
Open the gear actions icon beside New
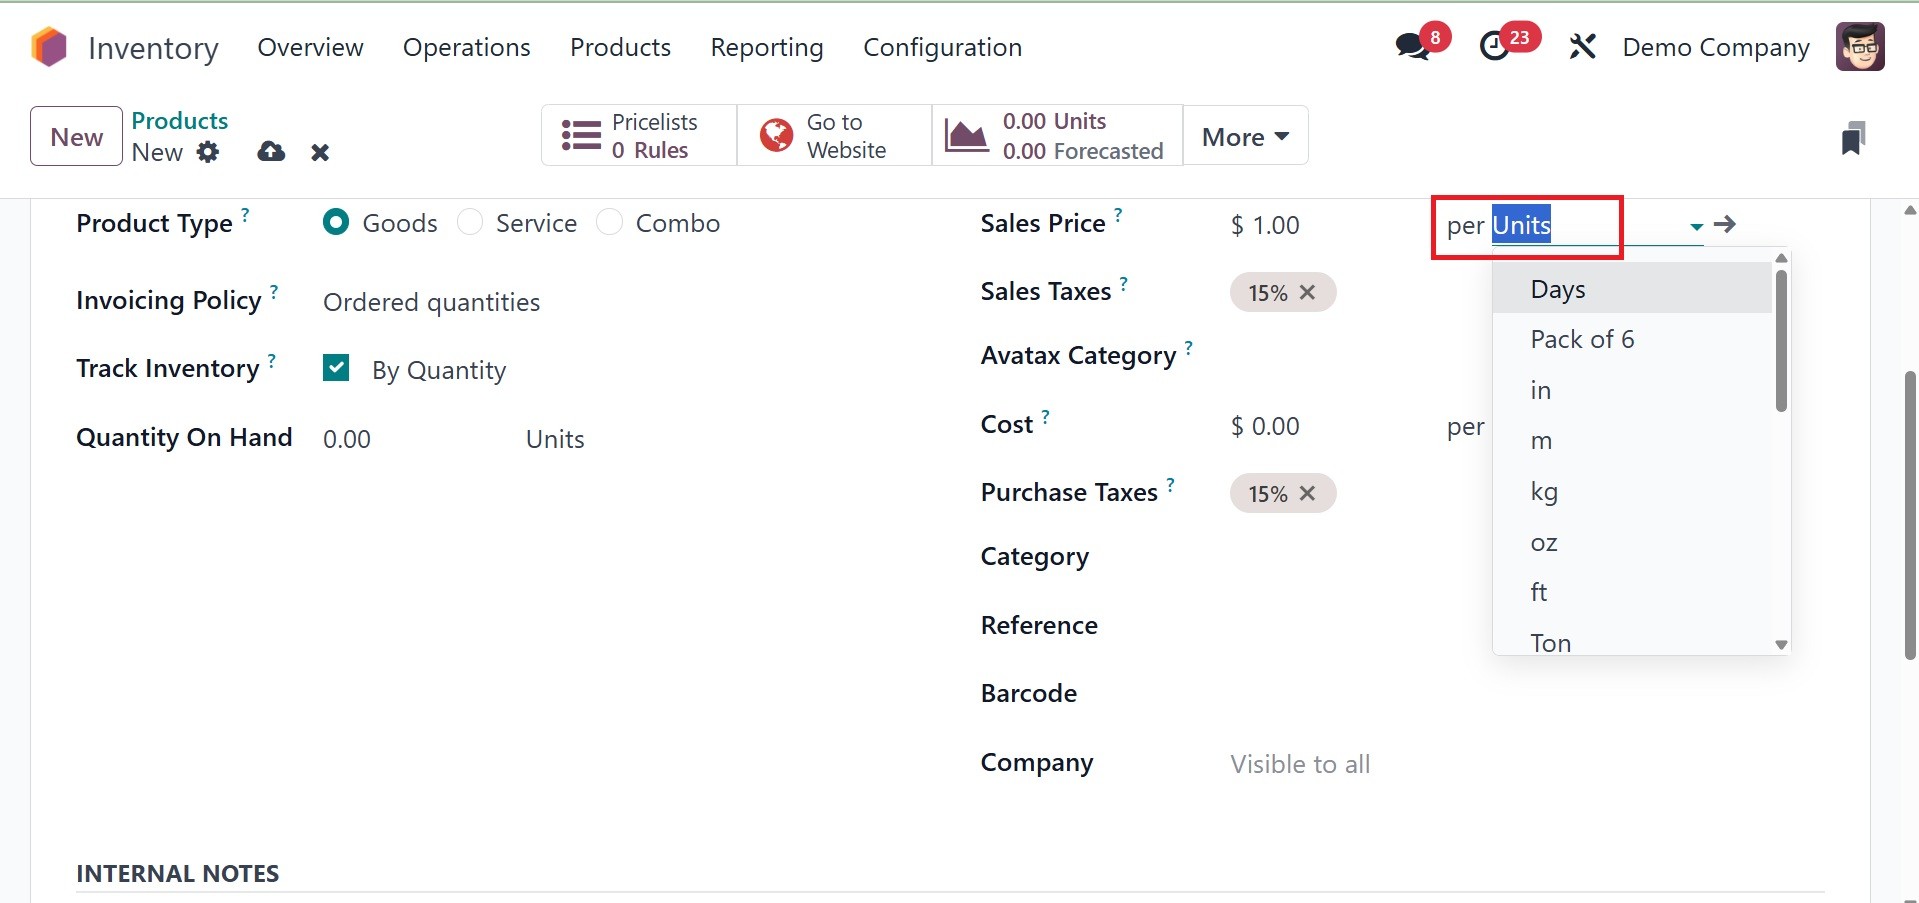[x=208, y=152]
